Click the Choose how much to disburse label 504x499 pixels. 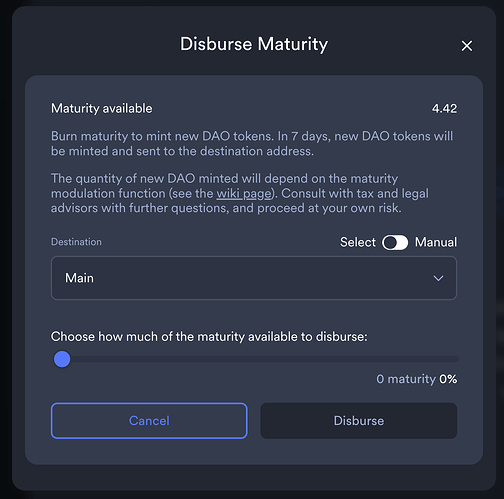click(x=209, y=337)
